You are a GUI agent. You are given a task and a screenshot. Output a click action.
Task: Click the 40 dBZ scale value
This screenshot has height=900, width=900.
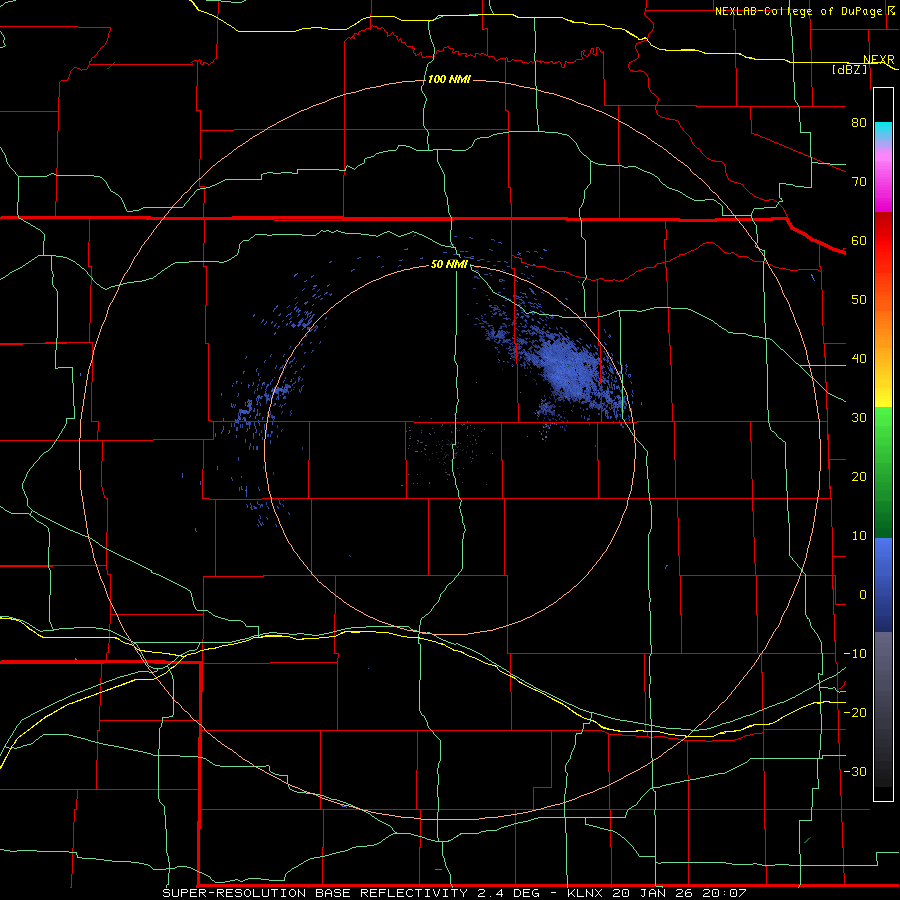(x=859, y=359)
